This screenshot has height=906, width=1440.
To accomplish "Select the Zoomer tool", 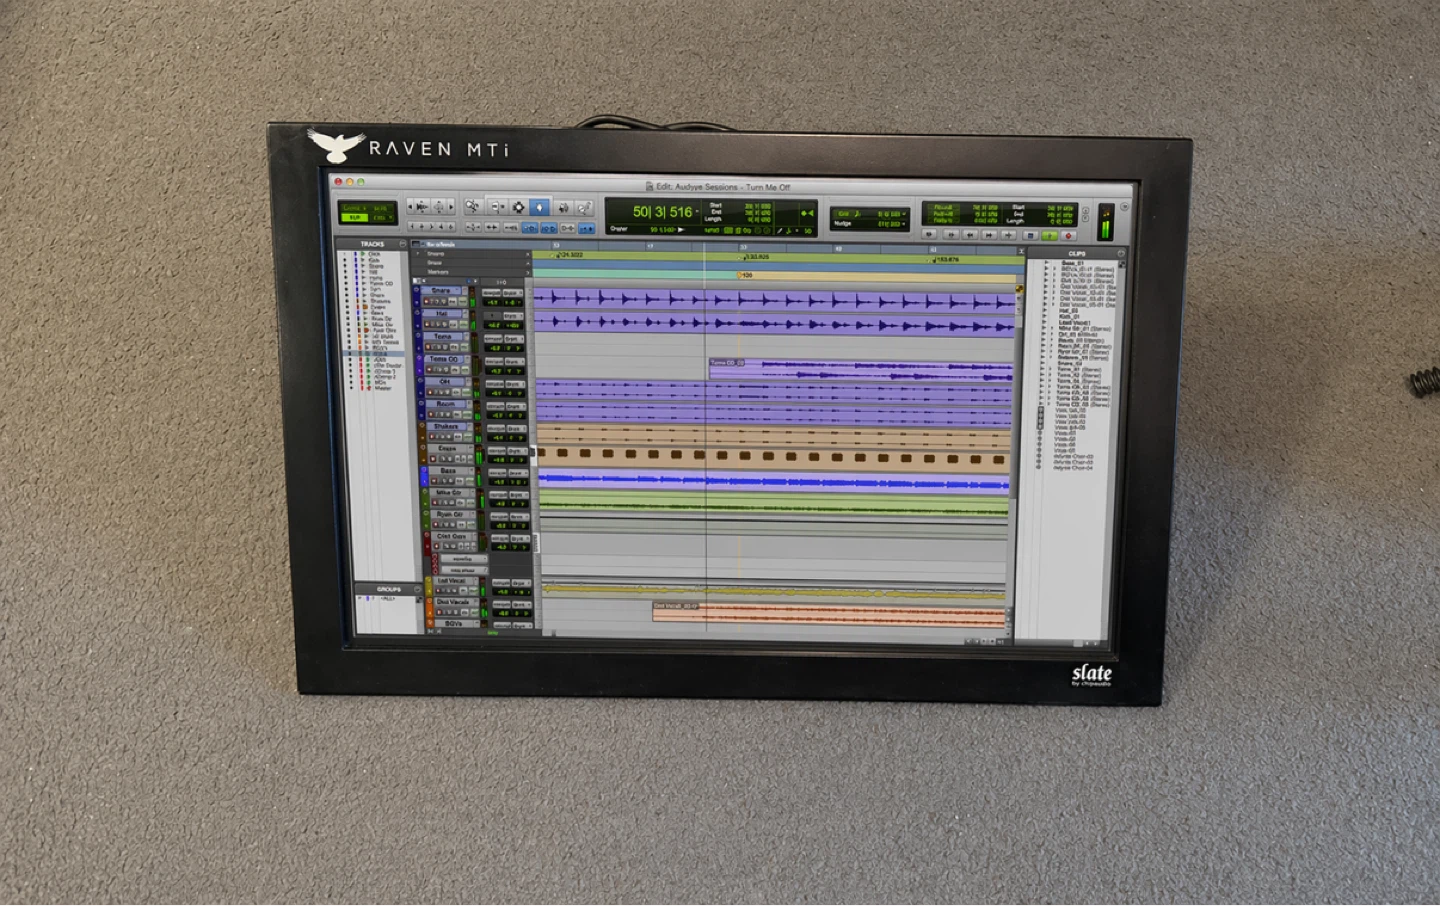I will pyautogui.click(x=473, y=207).
